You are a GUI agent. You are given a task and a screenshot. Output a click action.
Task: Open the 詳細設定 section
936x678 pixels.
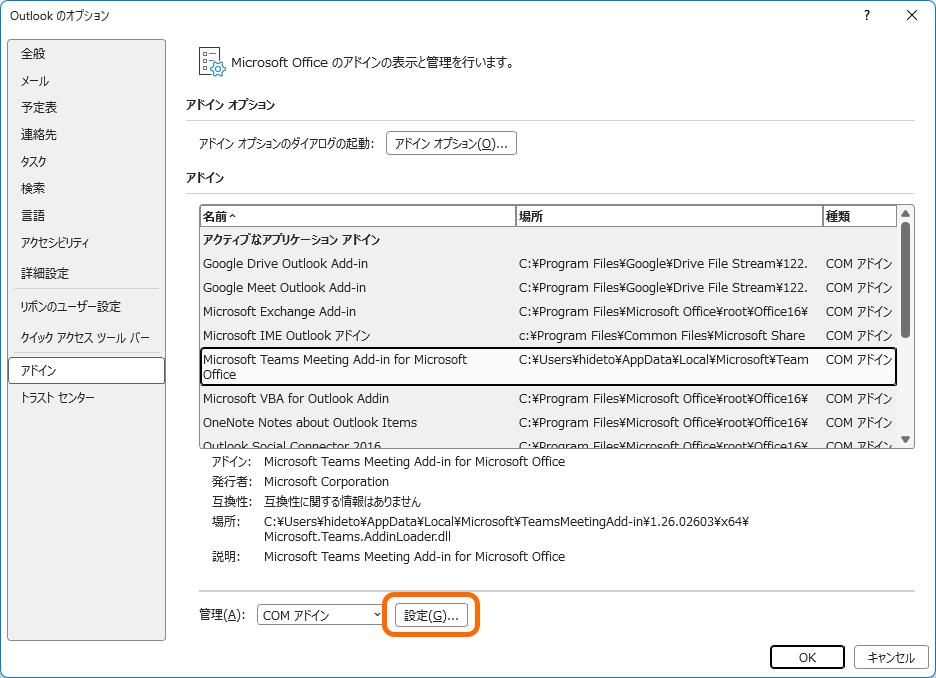[x=41, y=273]
